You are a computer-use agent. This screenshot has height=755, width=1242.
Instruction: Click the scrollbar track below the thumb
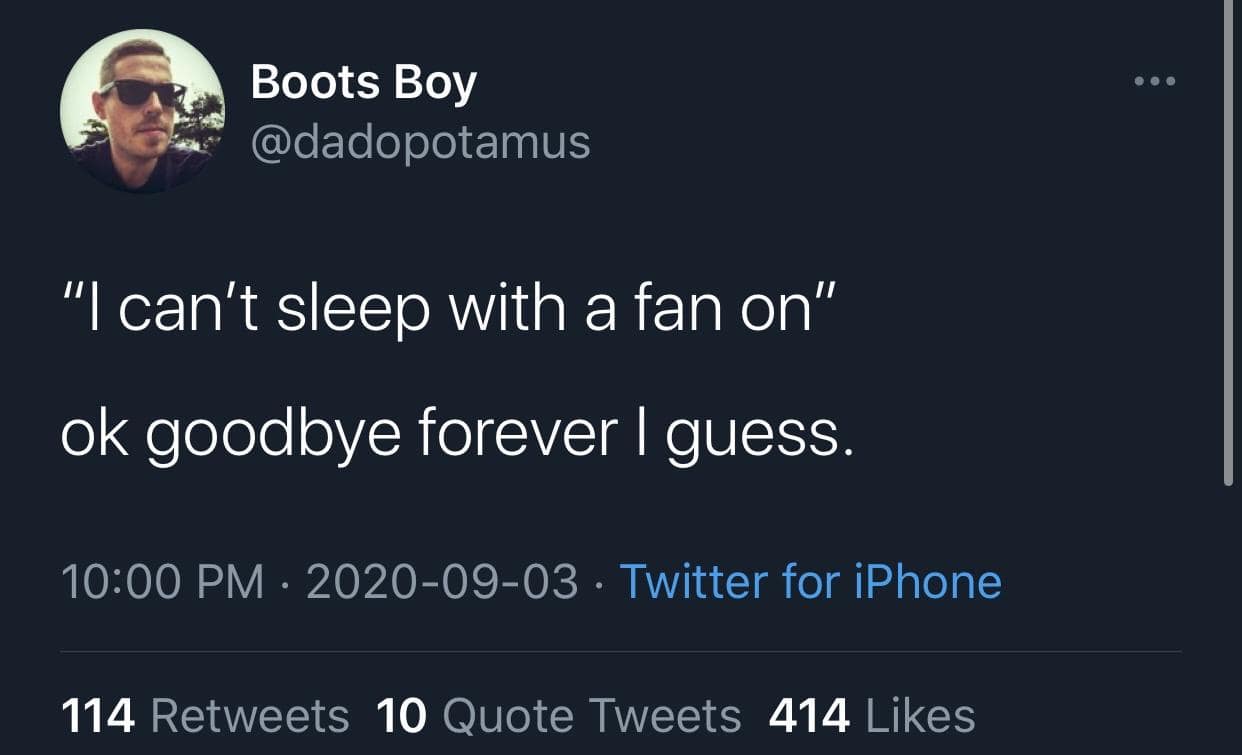(x=1228, y=620)
